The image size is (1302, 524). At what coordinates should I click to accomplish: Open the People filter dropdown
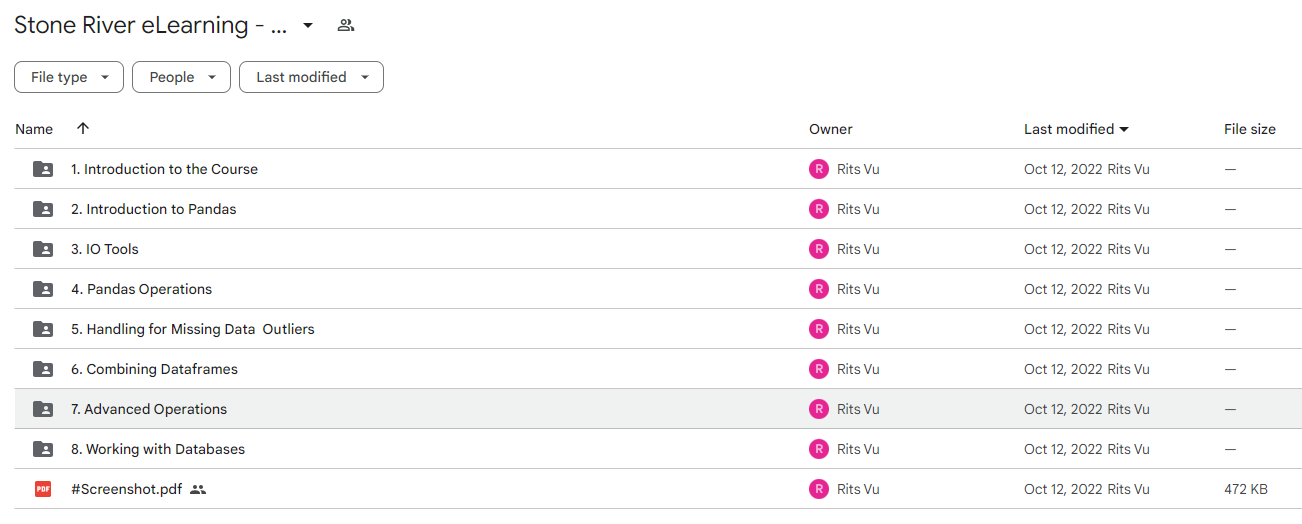(181, 77)
